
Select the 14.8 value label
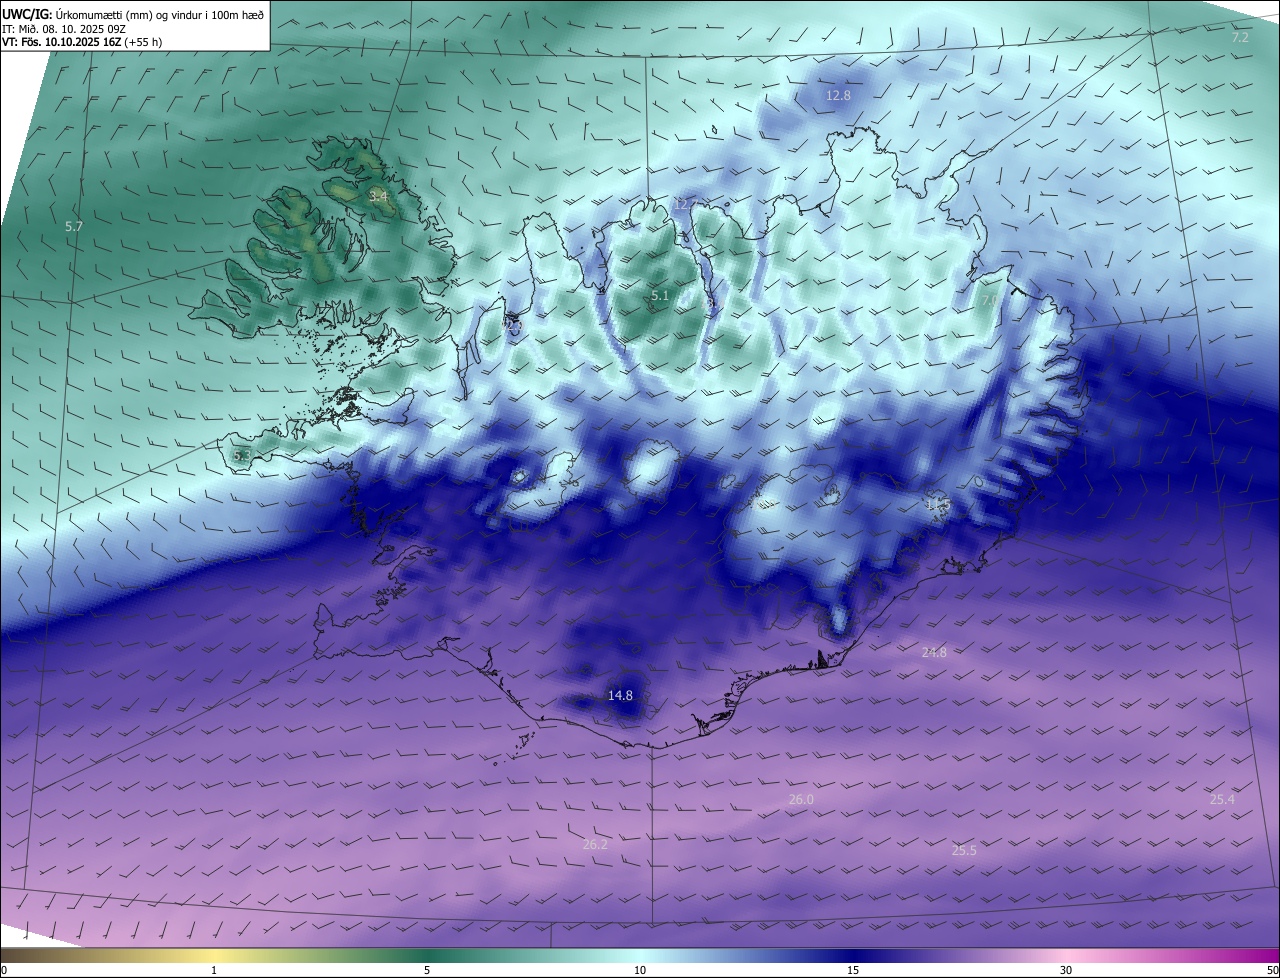[x=620, y=695]
